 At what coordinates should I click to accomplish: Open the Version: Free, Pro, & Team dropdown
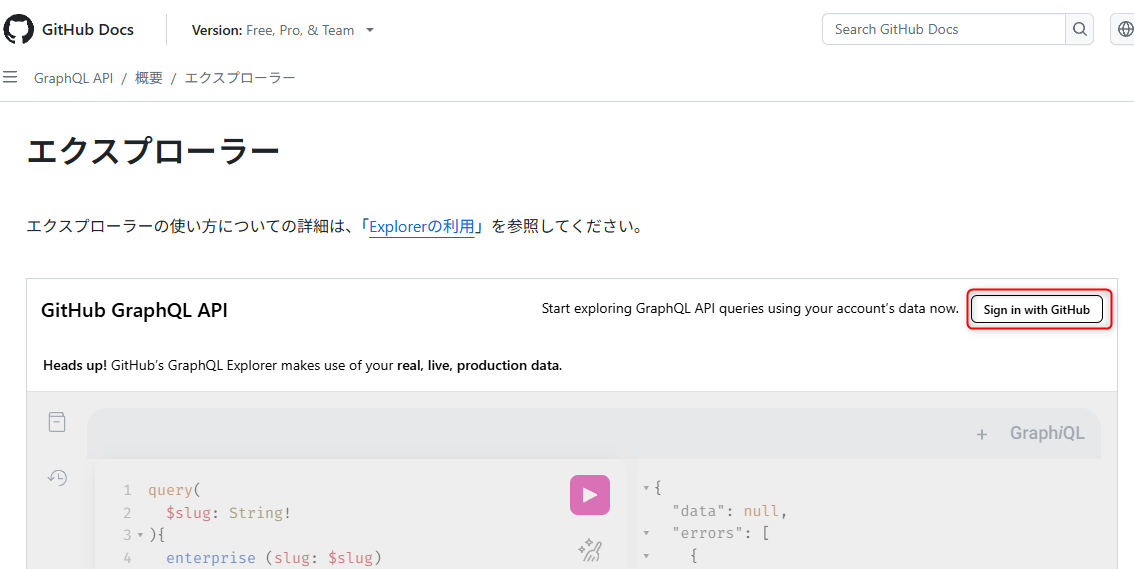pos(283,30)
